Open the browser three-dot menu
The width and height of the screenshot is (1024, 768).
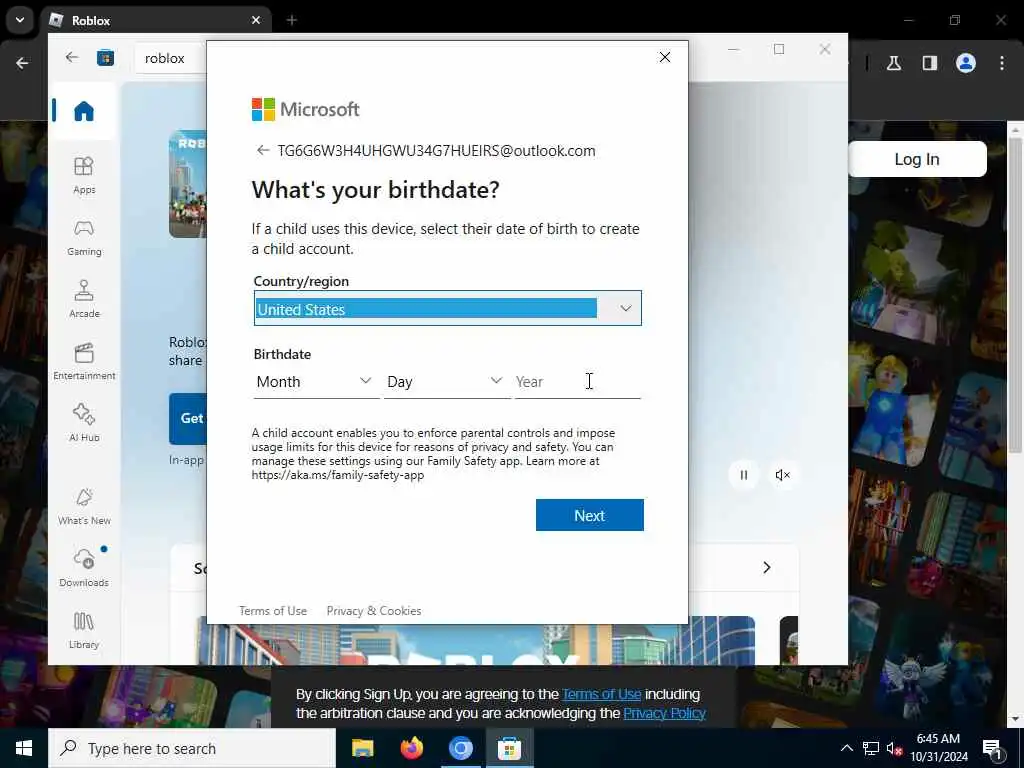(1002, 63)
